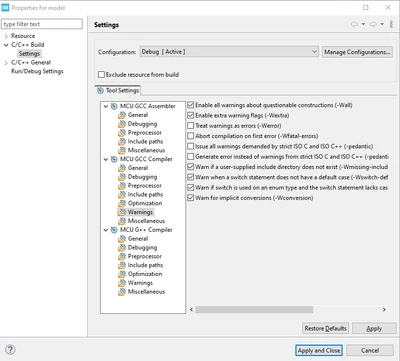
Task: Tick Exclude resource from build checkbox
Action: (x=101, y=75)
